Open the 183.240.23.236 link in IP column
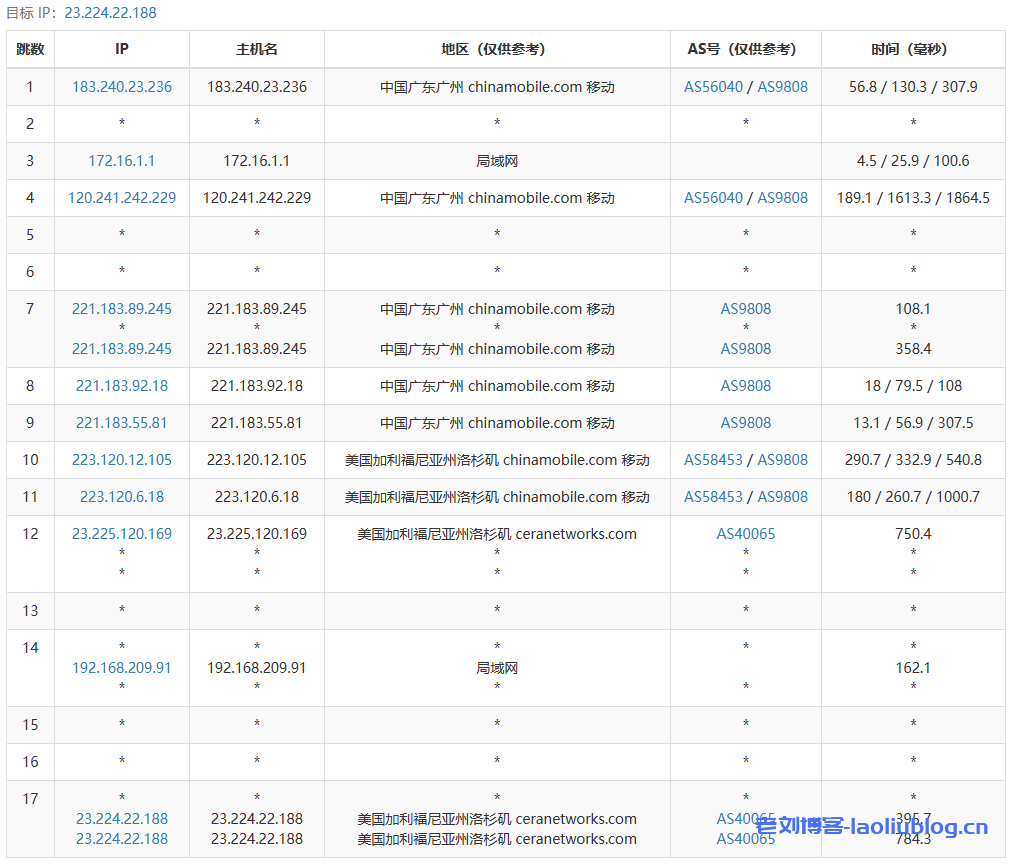Viewport: 1014px width, 864px height. point(122,87)
